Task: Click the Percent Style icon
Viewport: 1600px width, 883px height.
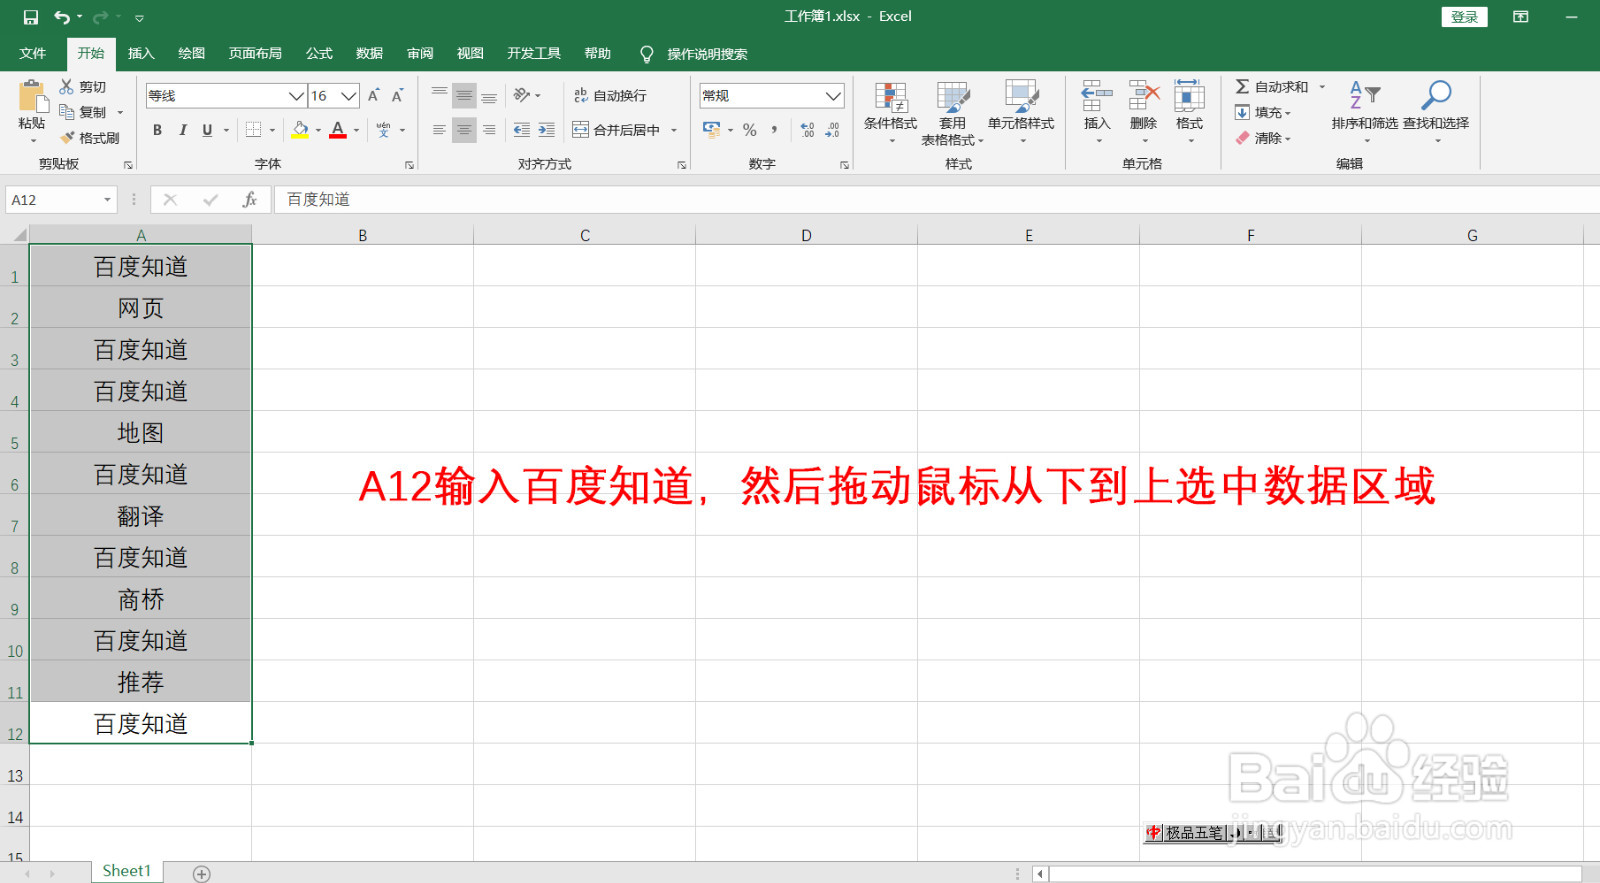Action: pos(749,130)
